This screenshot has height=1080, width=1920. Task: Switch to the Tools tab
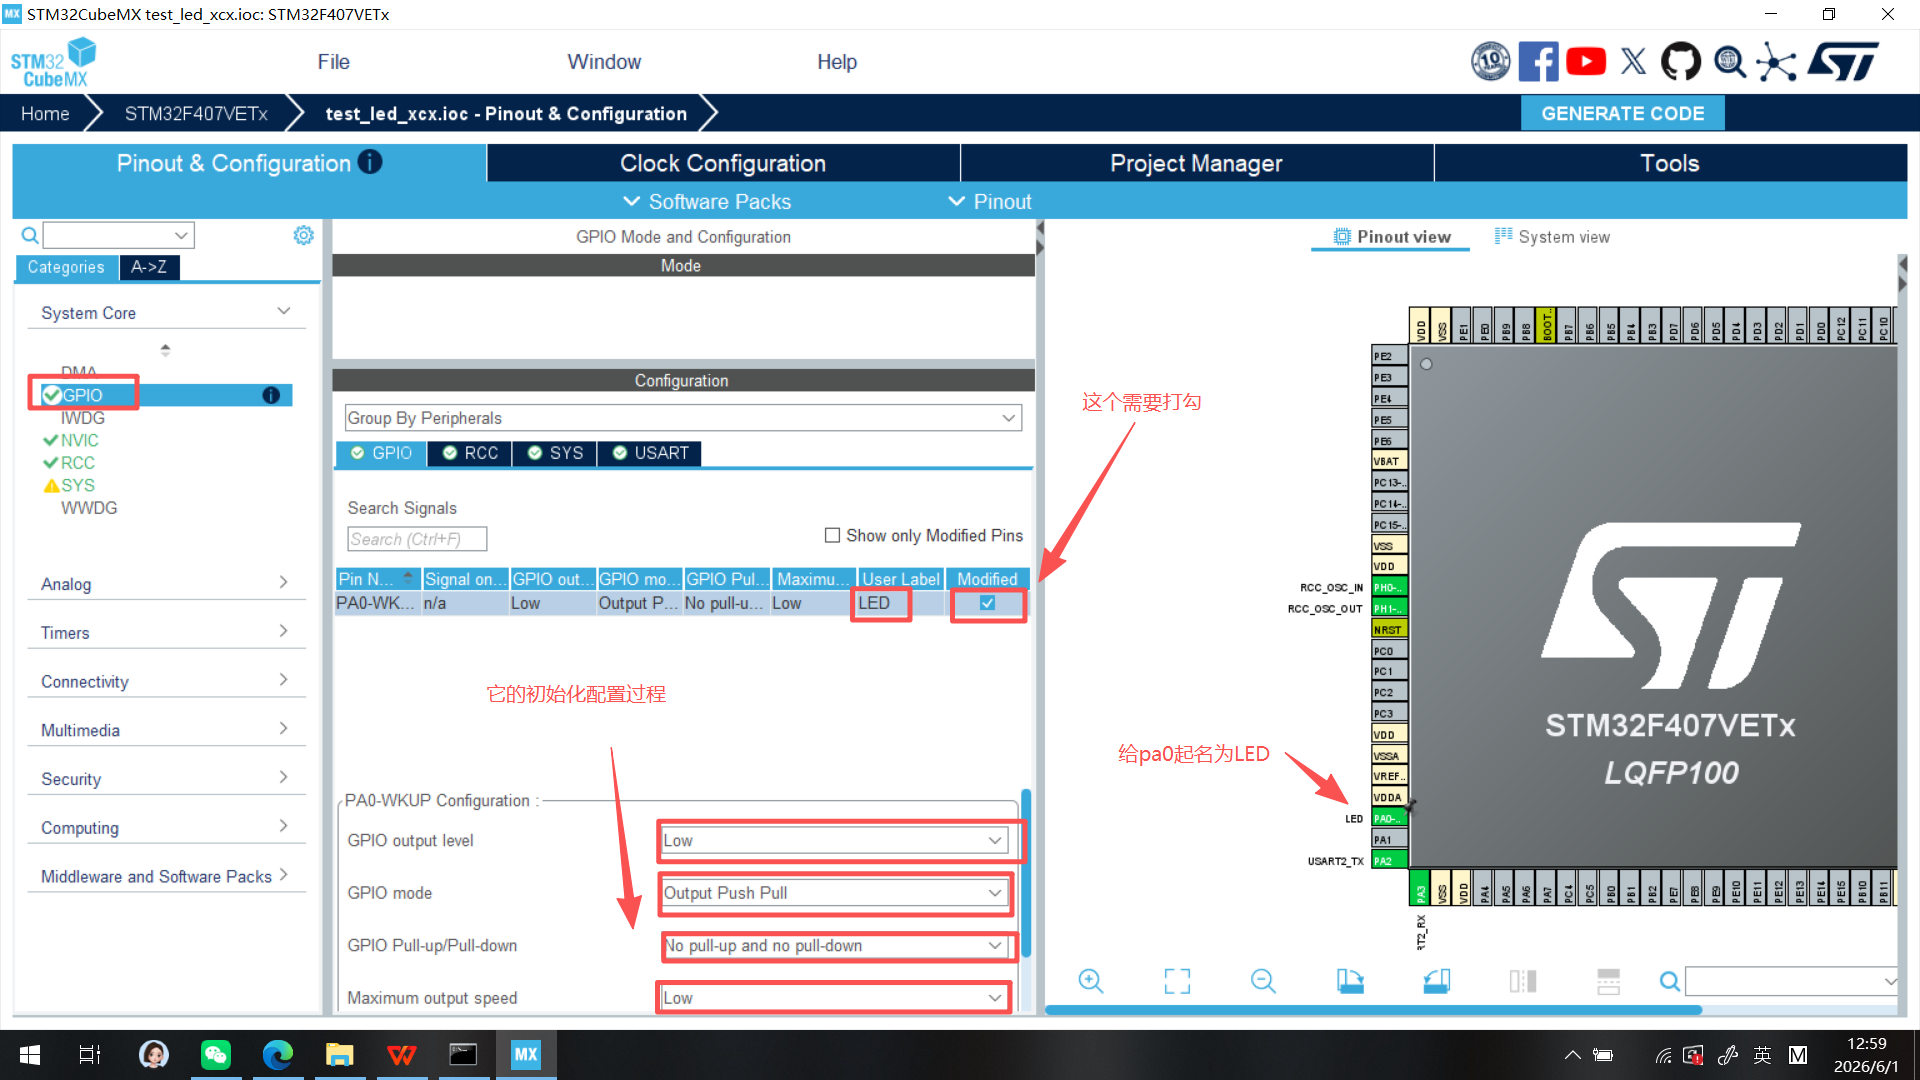coord(1670,163)
